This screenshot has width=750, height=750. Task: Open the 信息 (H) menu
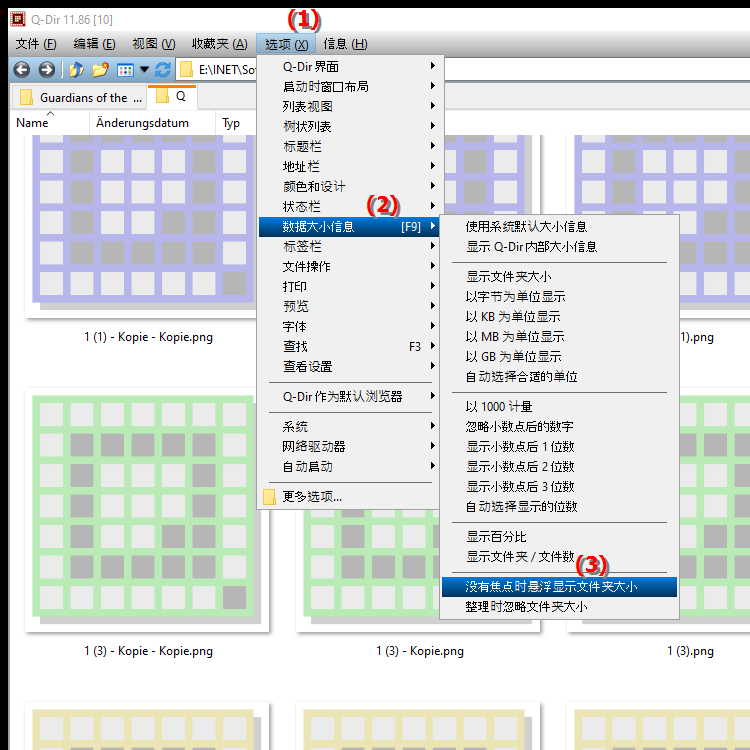point(345,44)
